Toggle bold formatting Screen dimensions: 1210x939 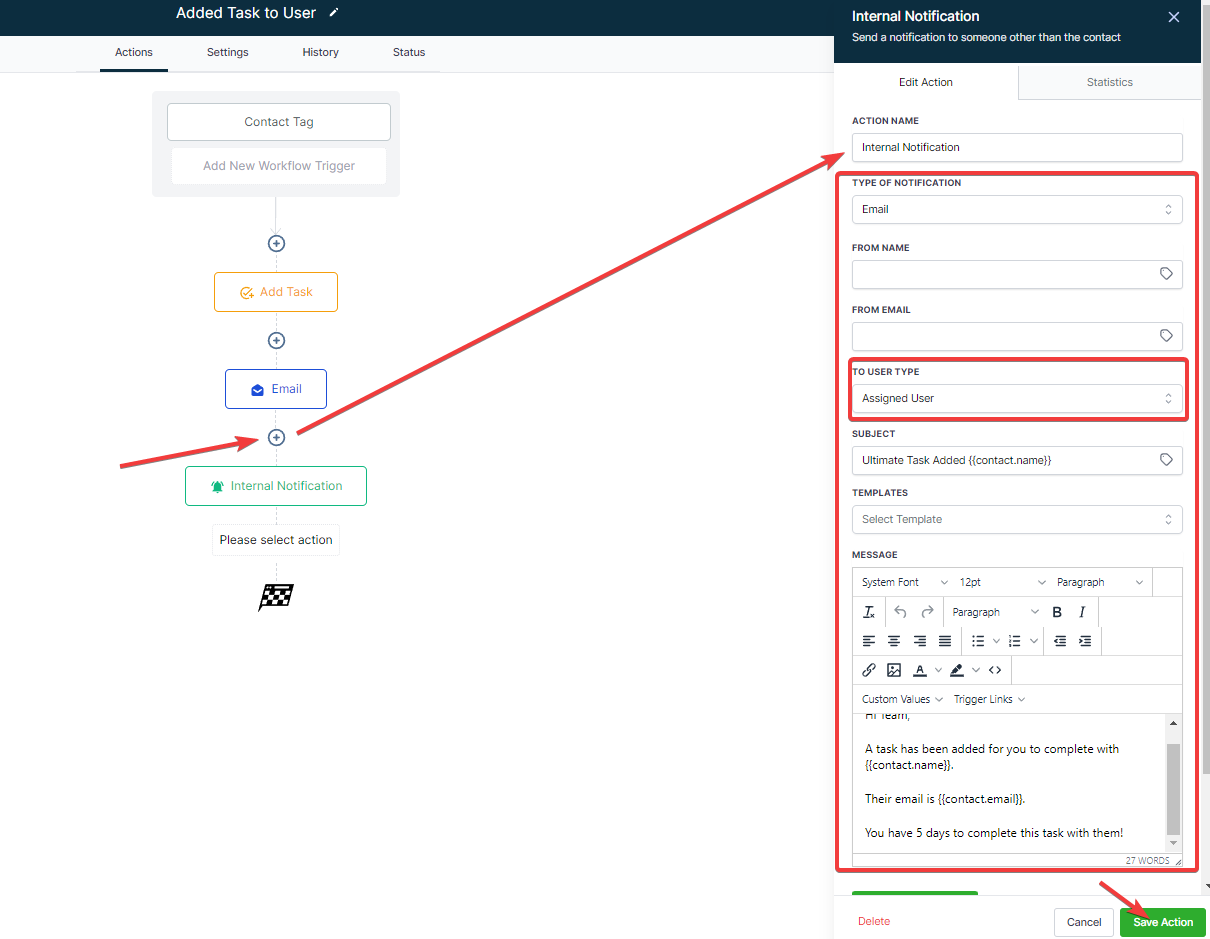[1057, 612]
